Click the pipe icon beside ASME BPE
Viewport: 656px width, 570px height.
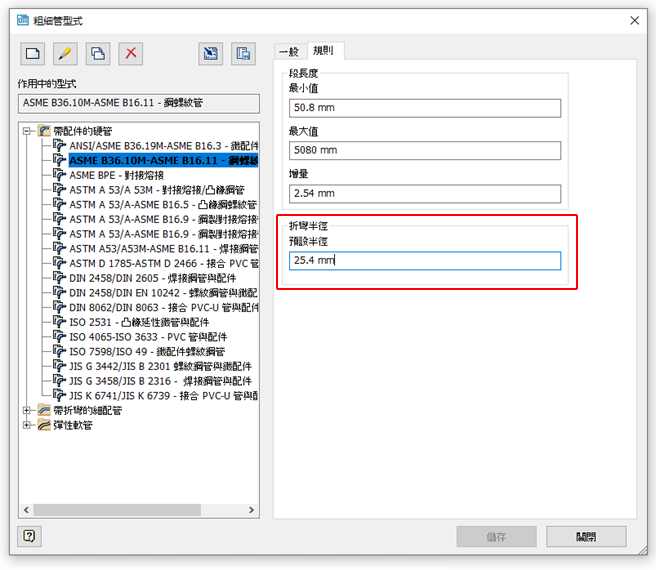click(x=59, y=175)
